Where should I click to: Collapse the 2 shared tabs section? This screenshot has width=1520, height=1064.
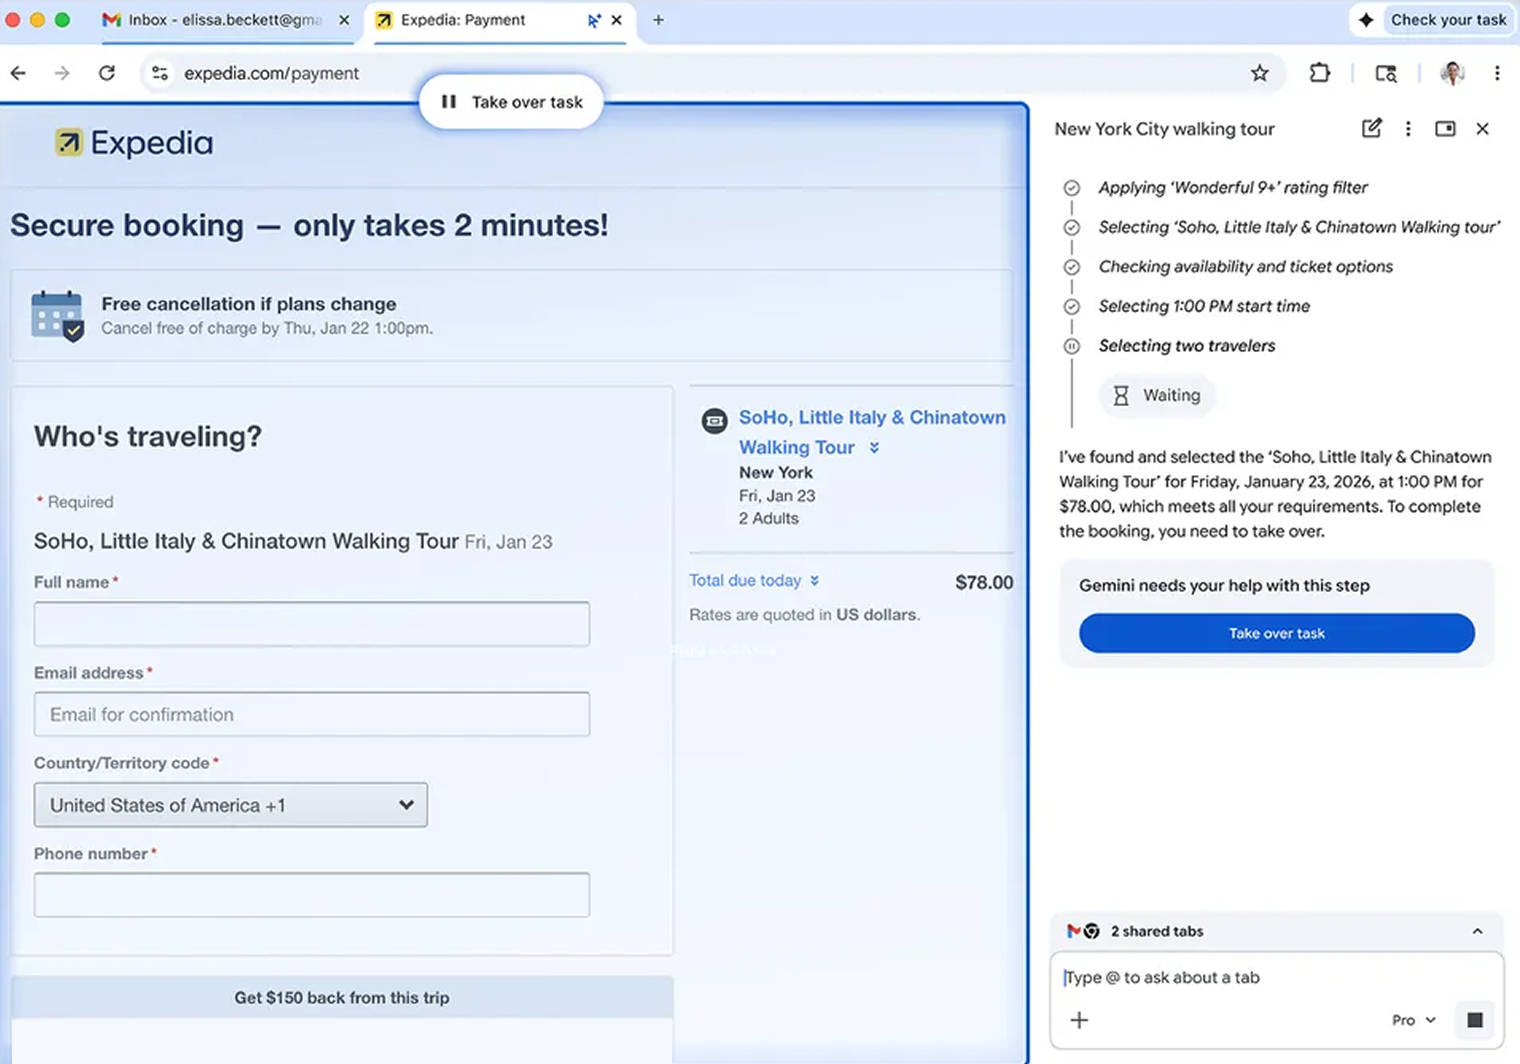point(1477,931)
